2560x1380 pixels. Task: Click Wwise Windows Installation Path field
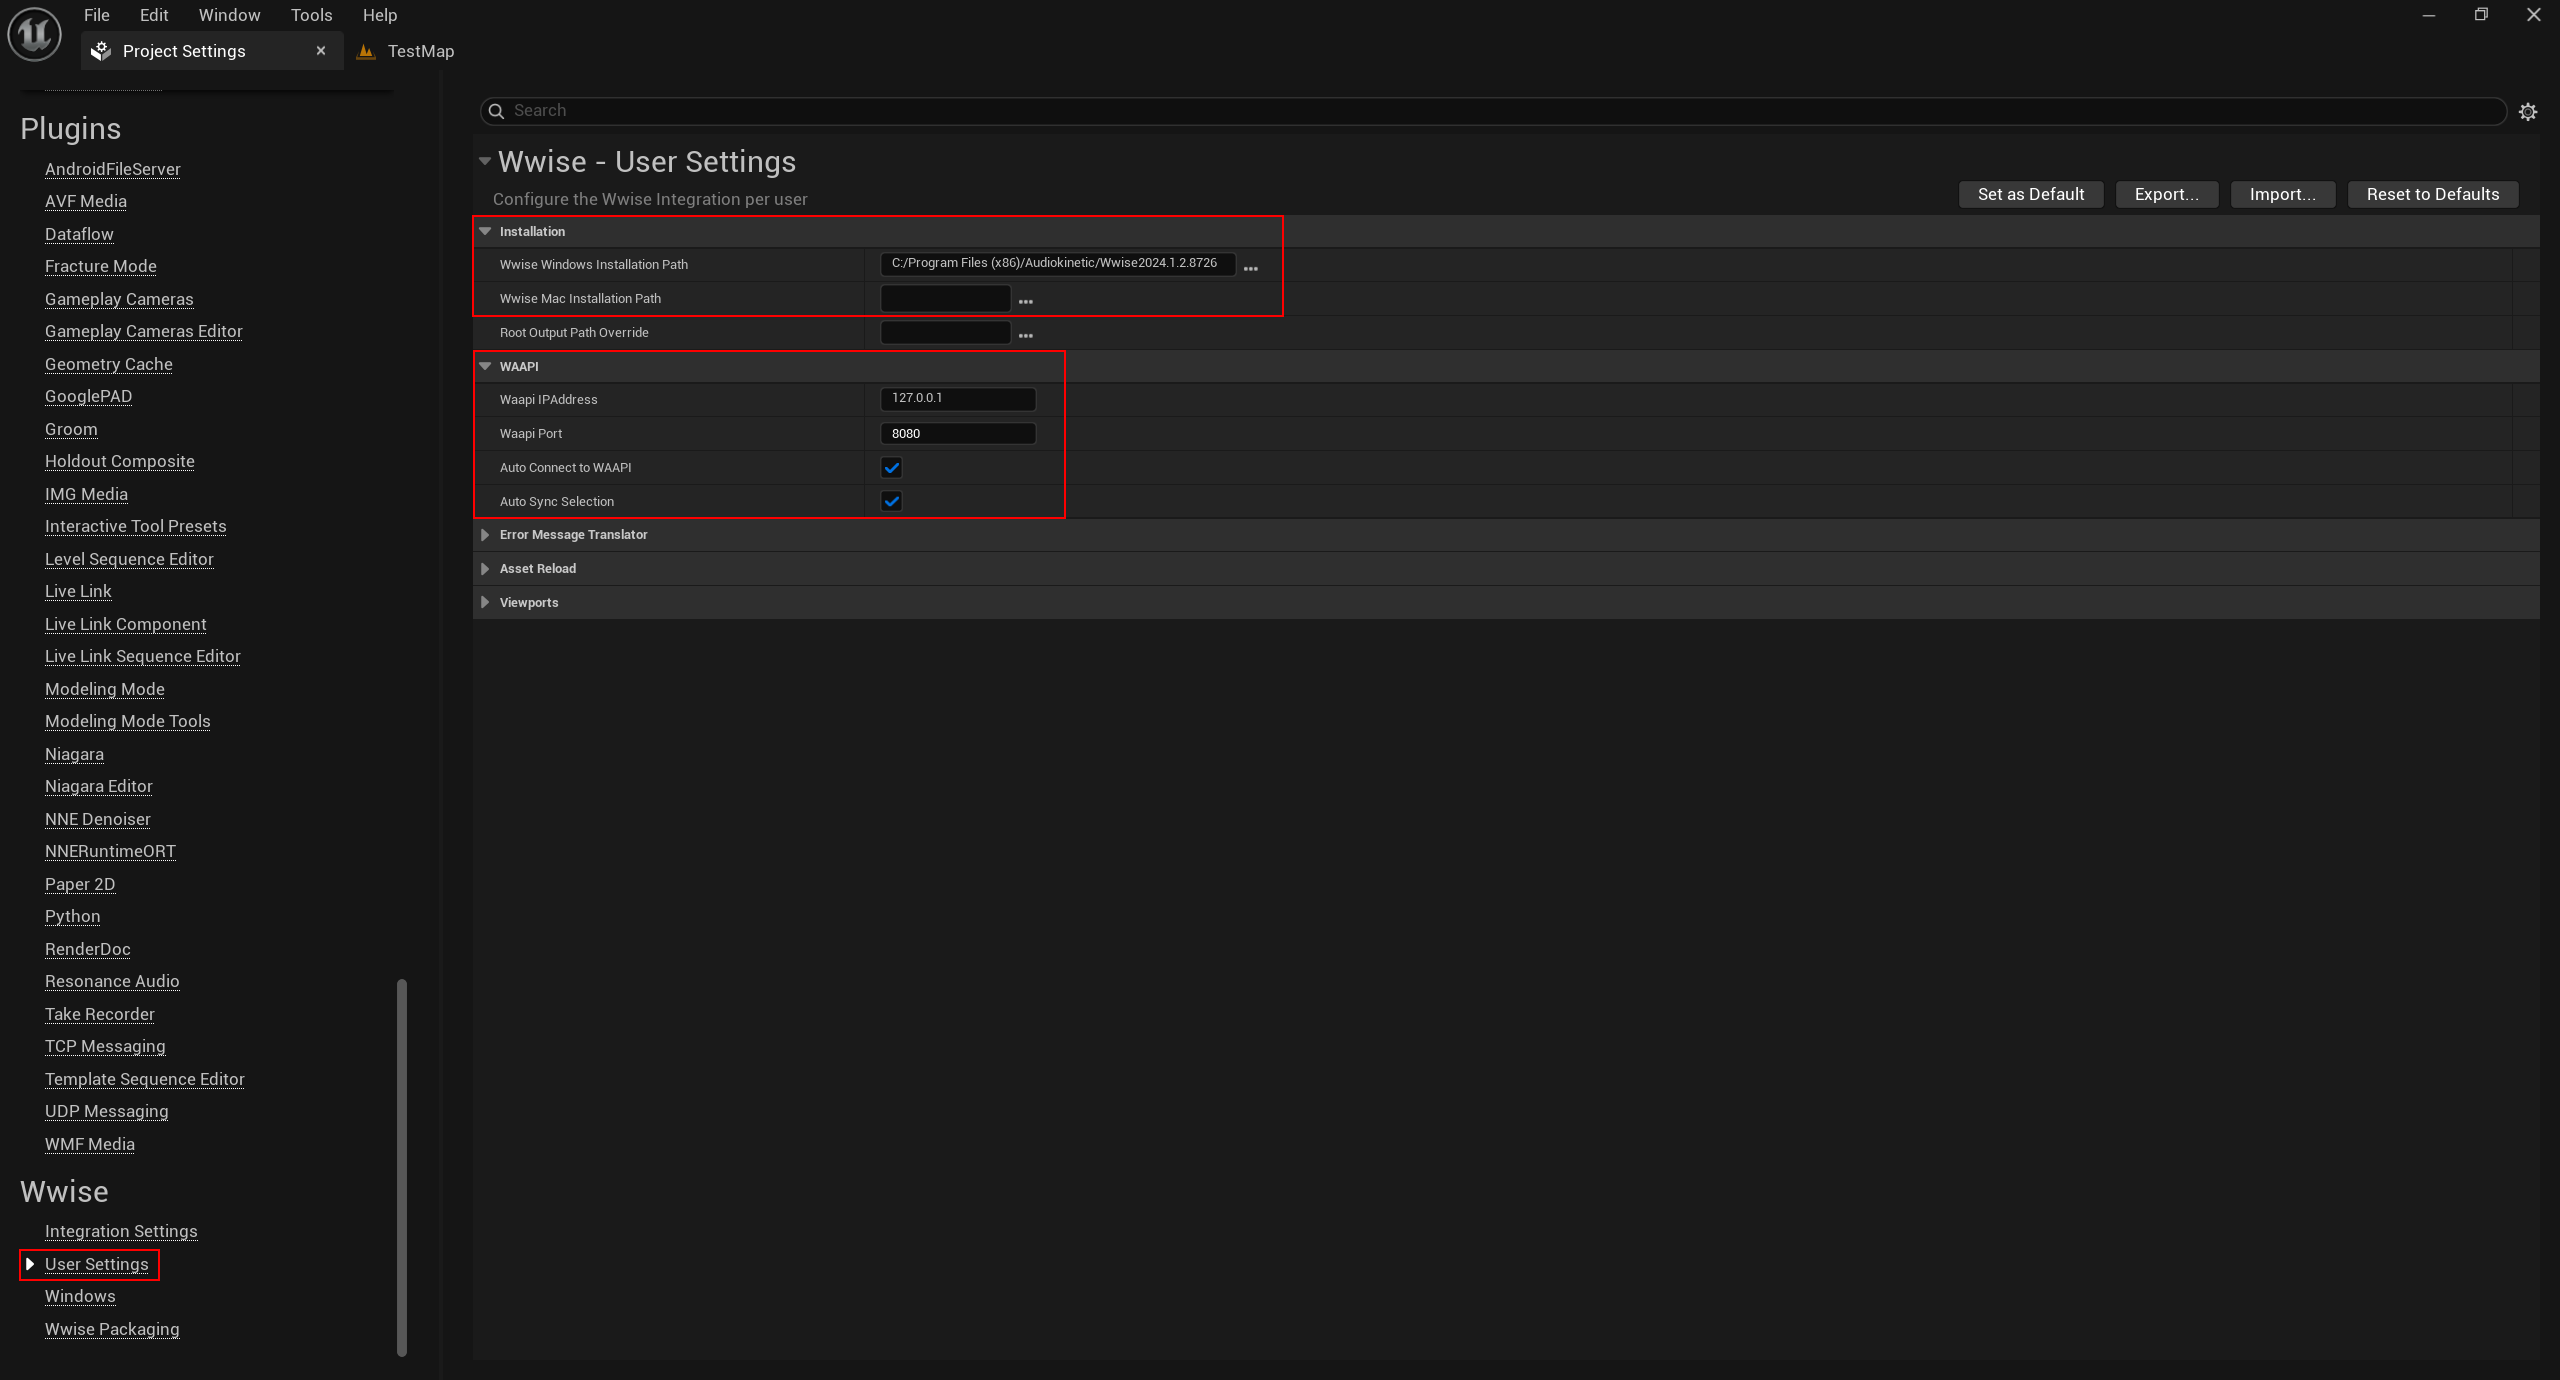click(1058, 264)
